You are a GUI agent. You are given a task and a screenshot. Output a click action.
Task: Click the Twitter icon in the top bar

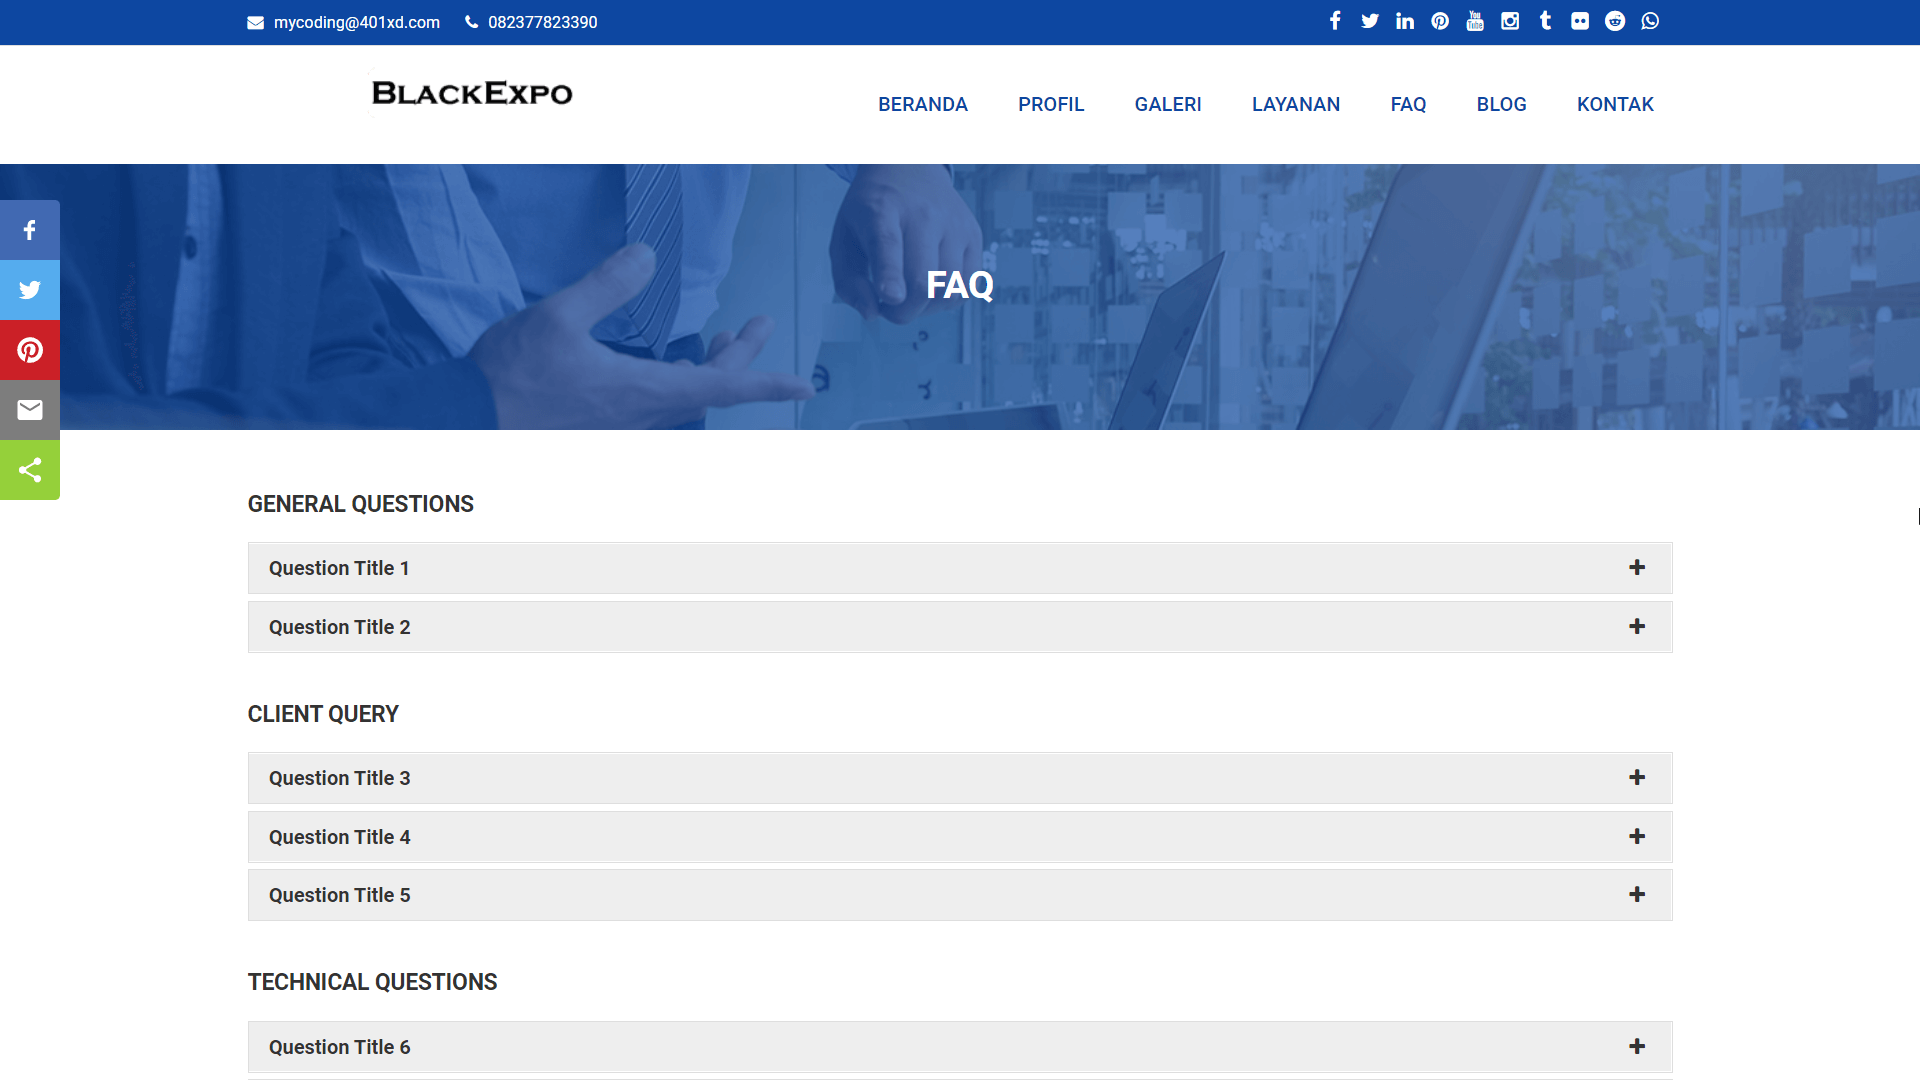1369,21
